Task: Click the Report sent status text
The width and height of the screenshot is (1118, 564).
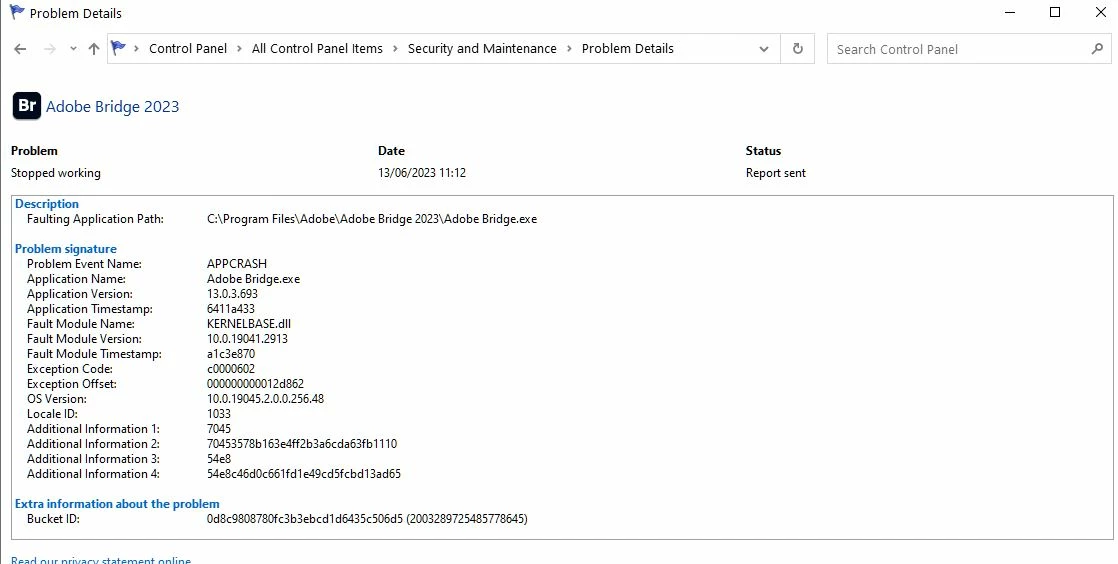Action: click(x=776, y=173)
